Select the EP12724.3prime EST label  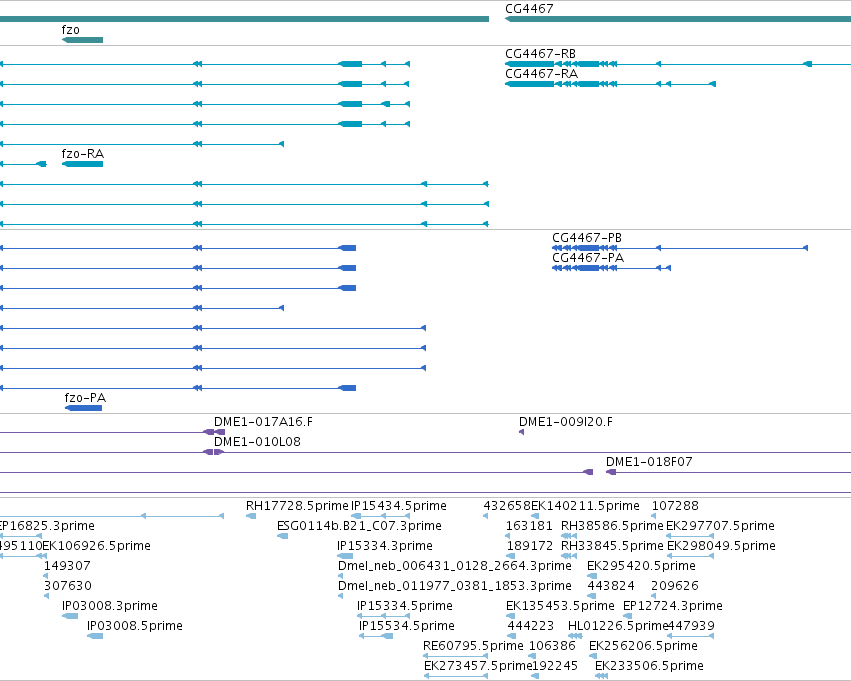[x=673, y=606]
